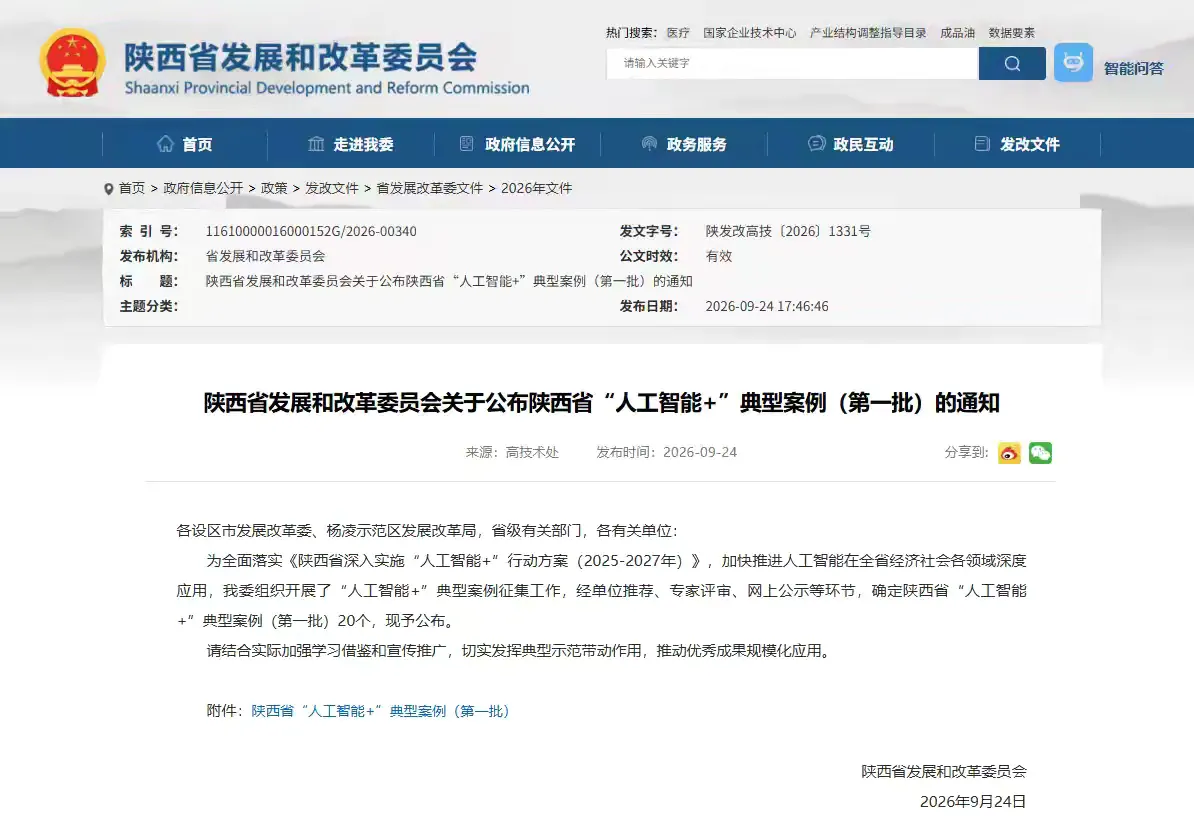Open the 政府信息公开 navigation menu

(518, 144)
